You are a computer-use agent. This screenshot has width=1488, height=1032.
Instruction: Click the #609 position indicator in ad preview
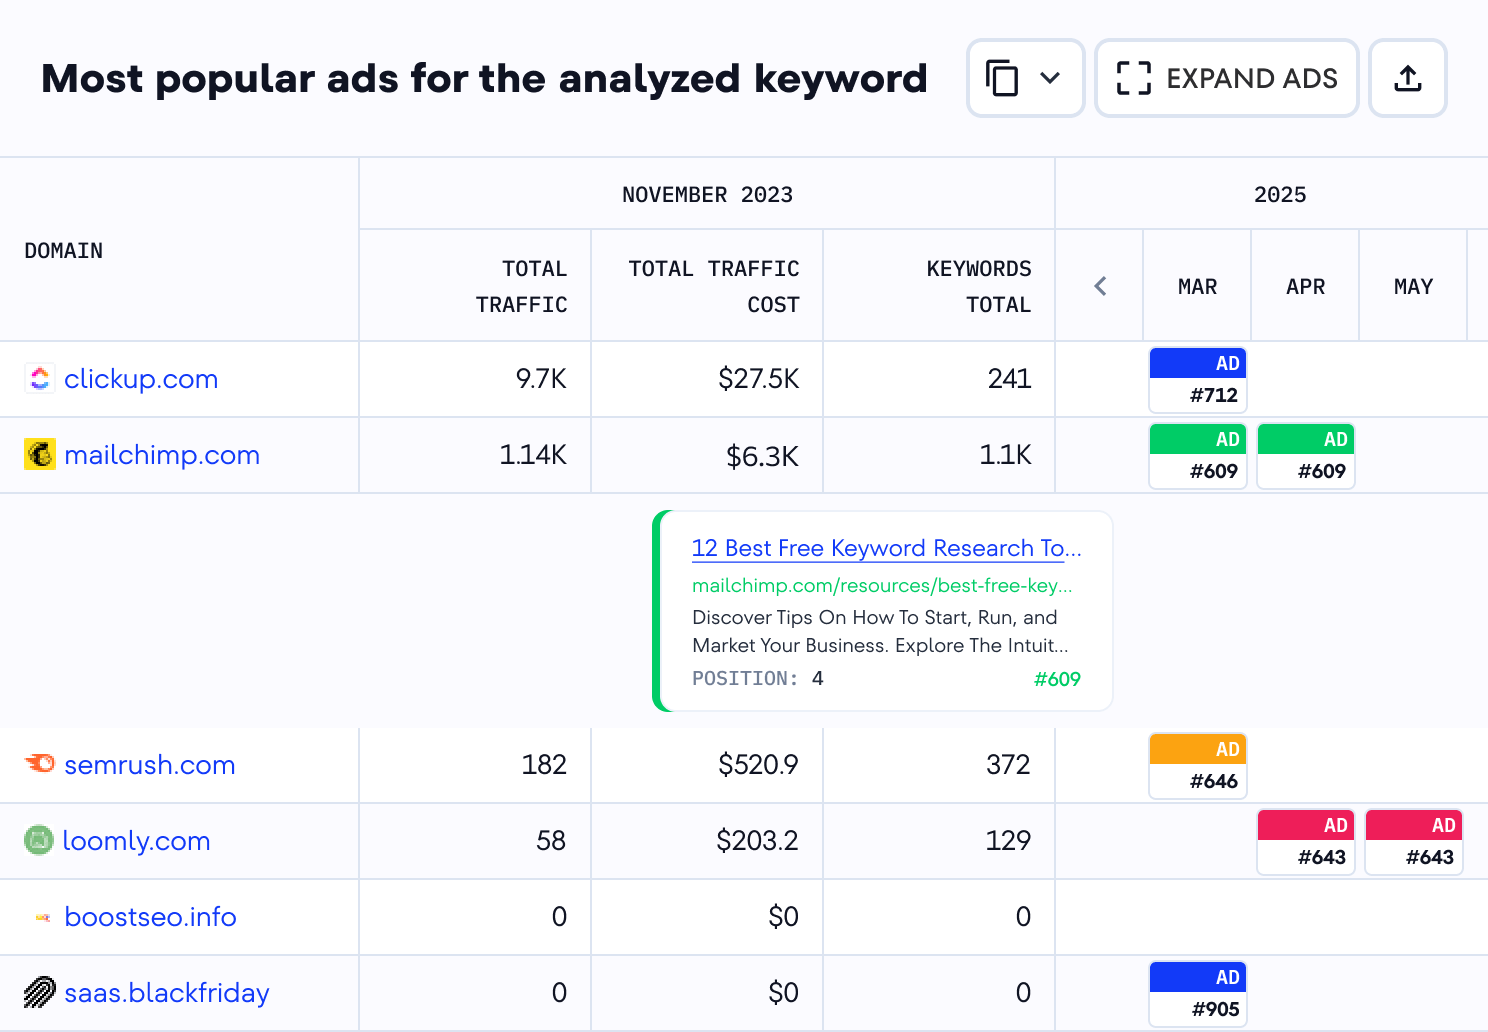click(x=1057, y=678)
